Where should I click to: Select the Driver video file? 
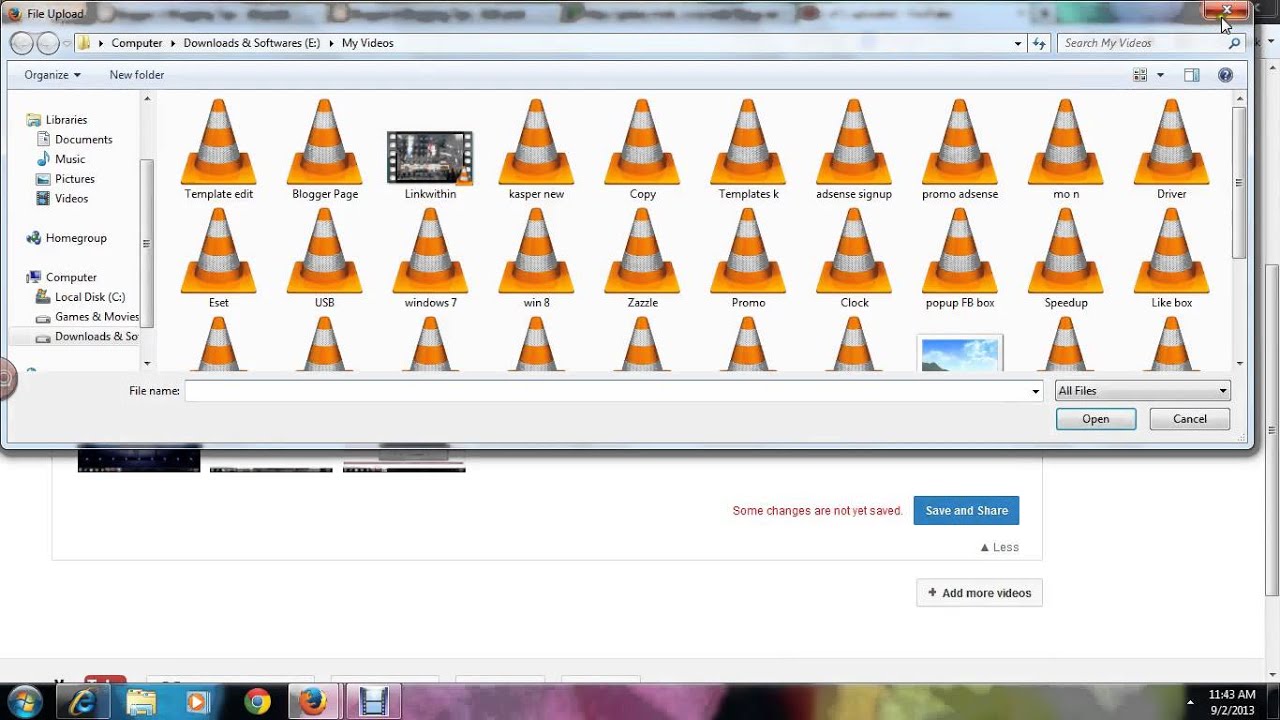click(x=1171, y=150)
